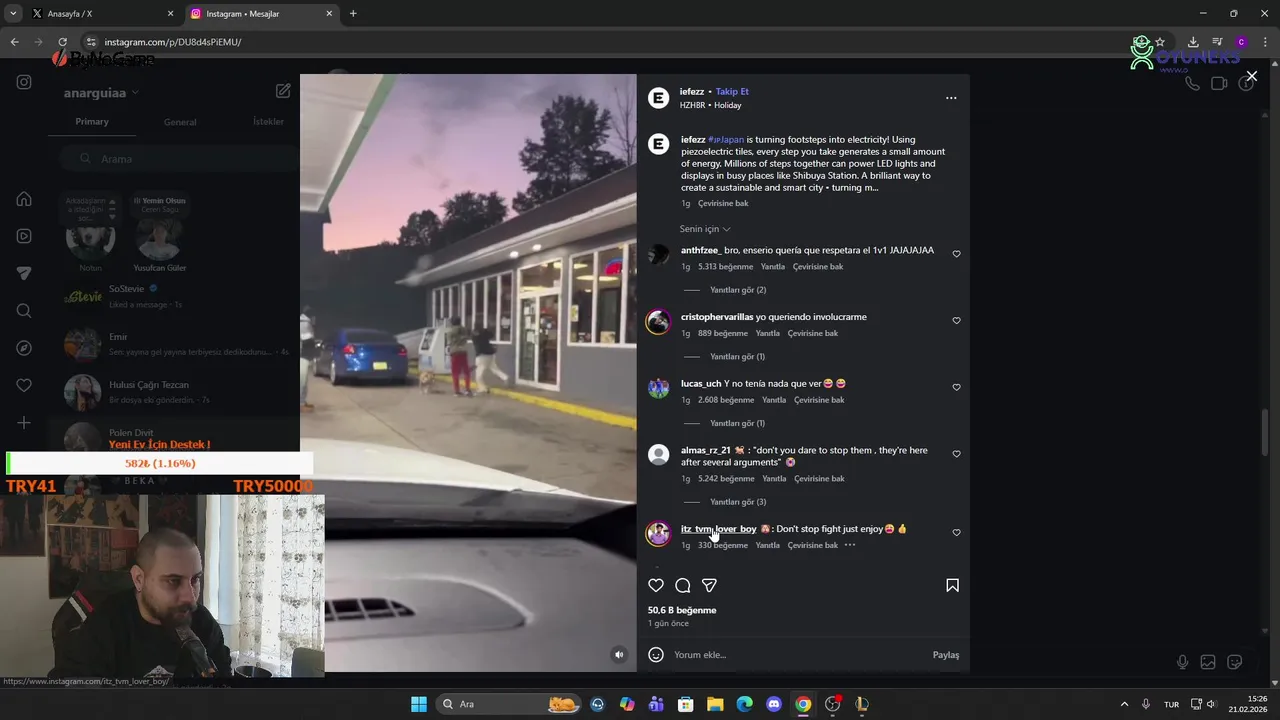Expand replies (3) under almas_rz_21 comment
Image resolution: width=1280 pixels, height=720 pixels.
point(738,502)
